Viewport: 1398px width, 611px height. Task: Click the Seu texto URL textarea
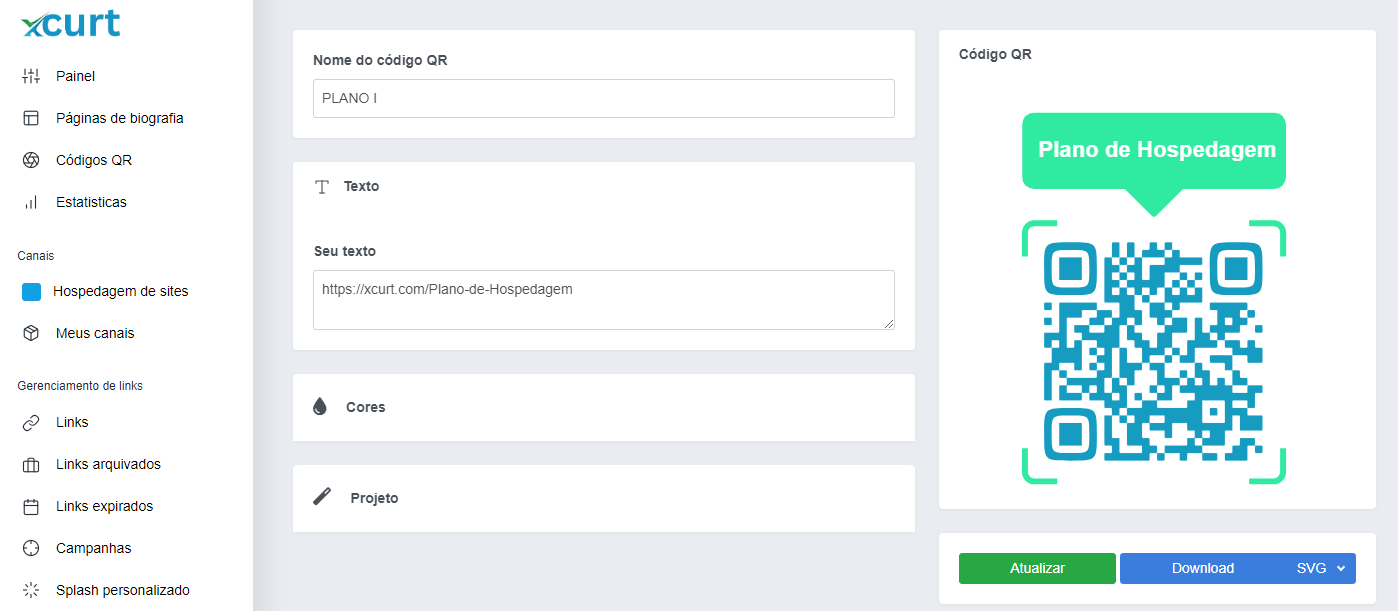click(603, 299)
